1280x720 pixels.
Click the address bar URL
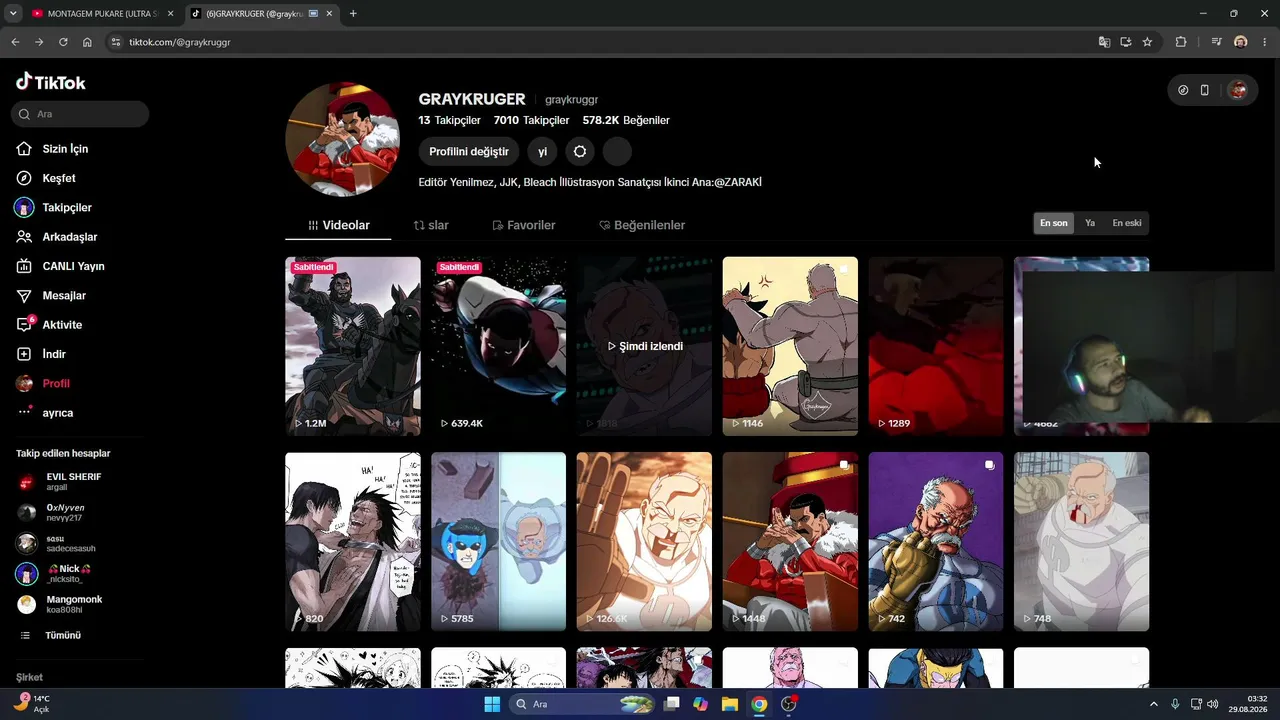pos(180,42)
